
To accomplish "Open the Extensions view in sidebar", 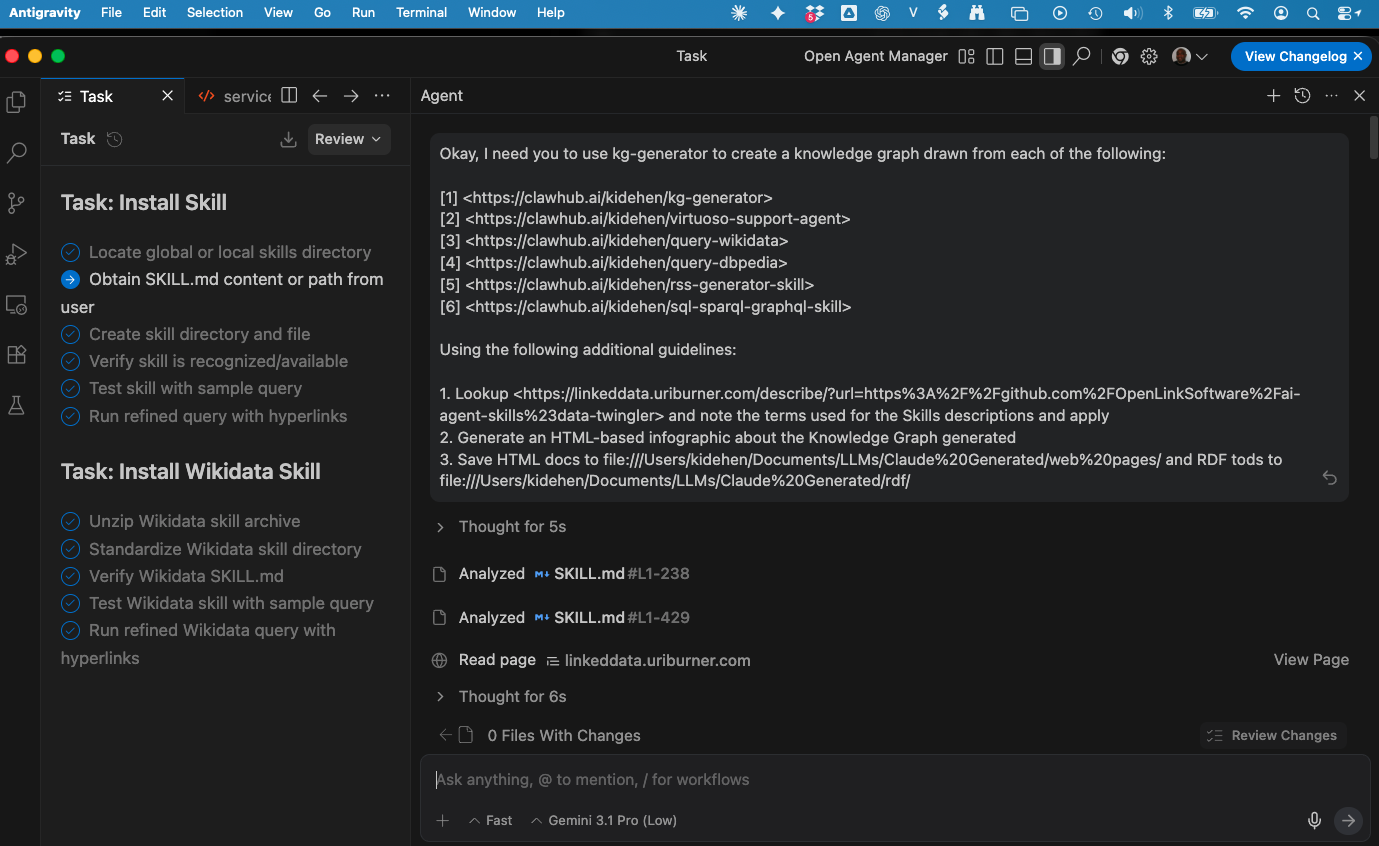I will click(16, 355).
